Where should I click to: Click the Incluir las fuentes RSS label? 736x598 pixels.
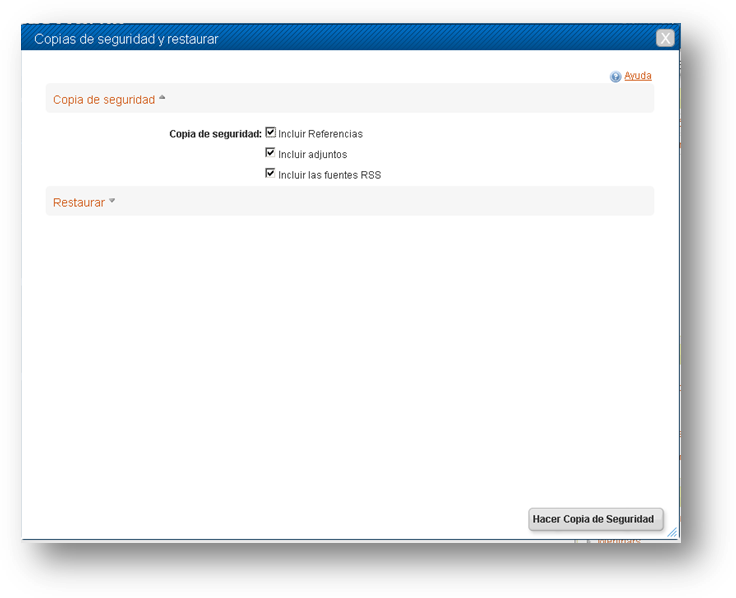[330, 175]
